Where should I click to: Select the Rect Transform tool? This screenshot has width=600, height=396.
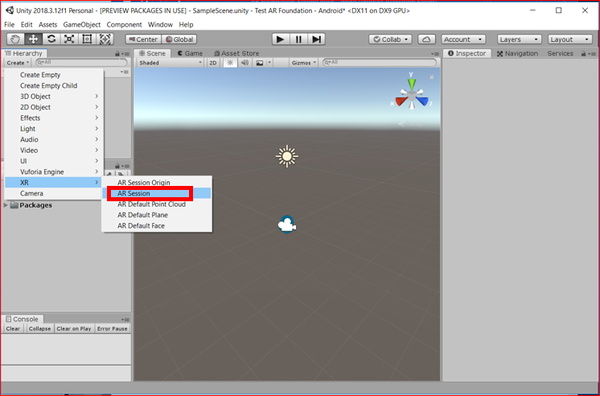pyautogui.click(x=87, y=39)
